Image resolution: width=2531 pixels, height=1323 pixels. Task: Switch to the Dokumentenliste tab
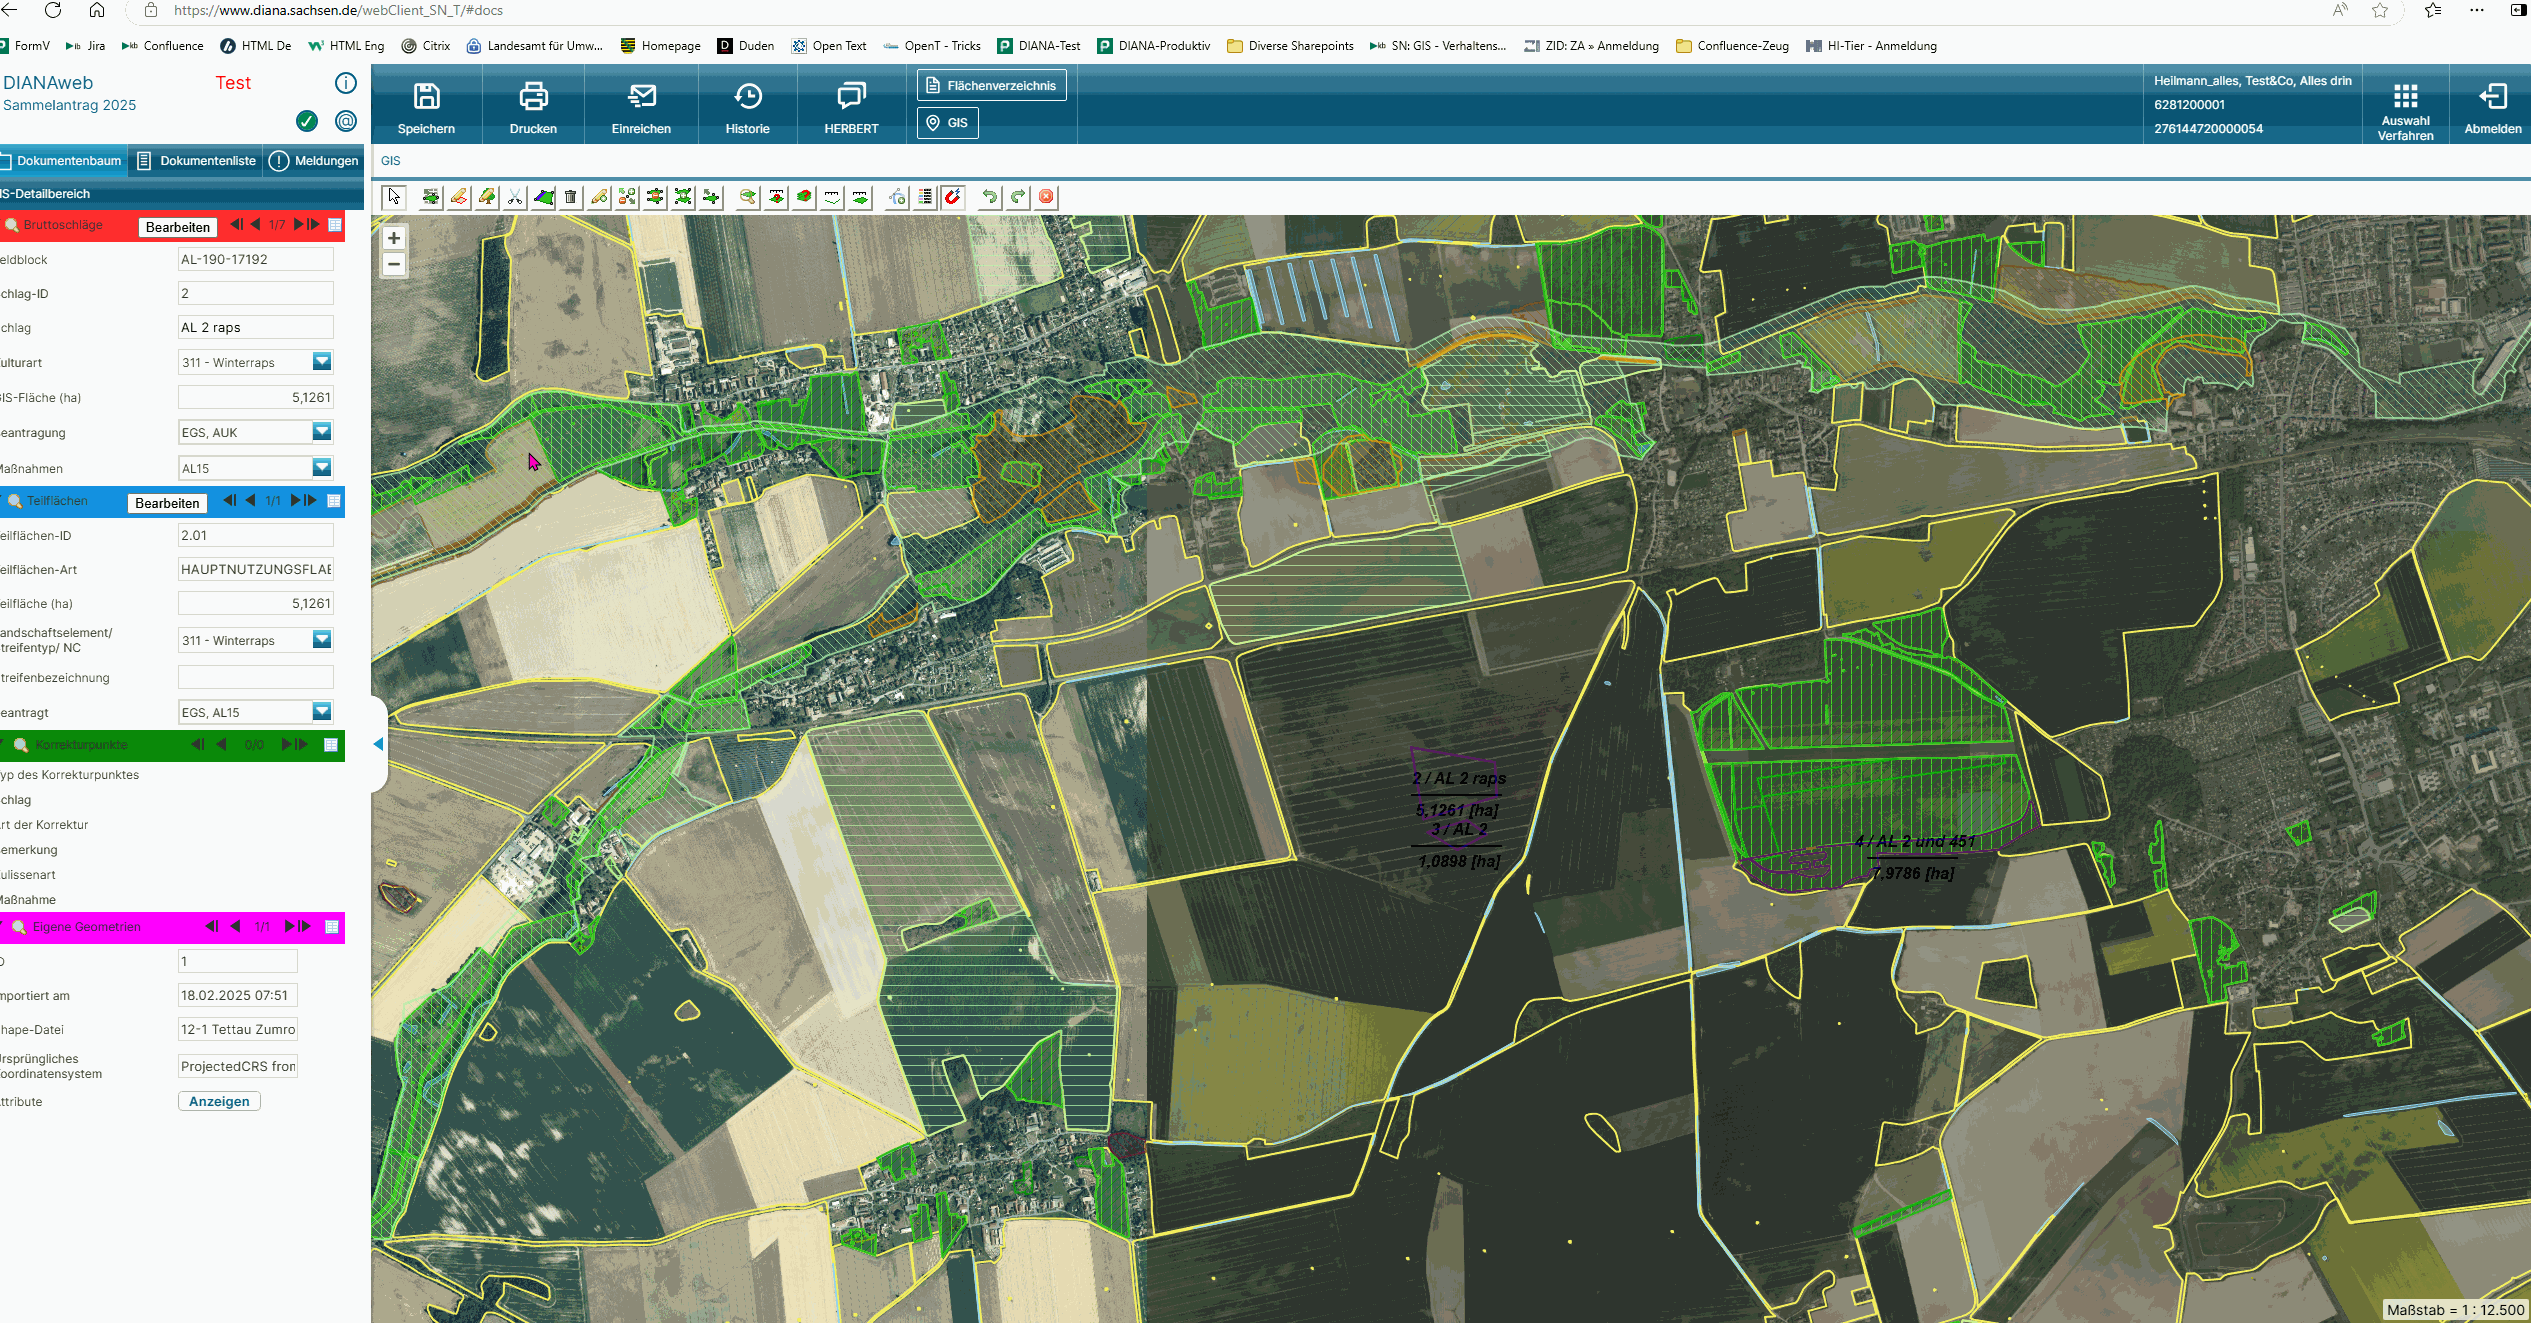pyautogui.click(x=197, y=161)
